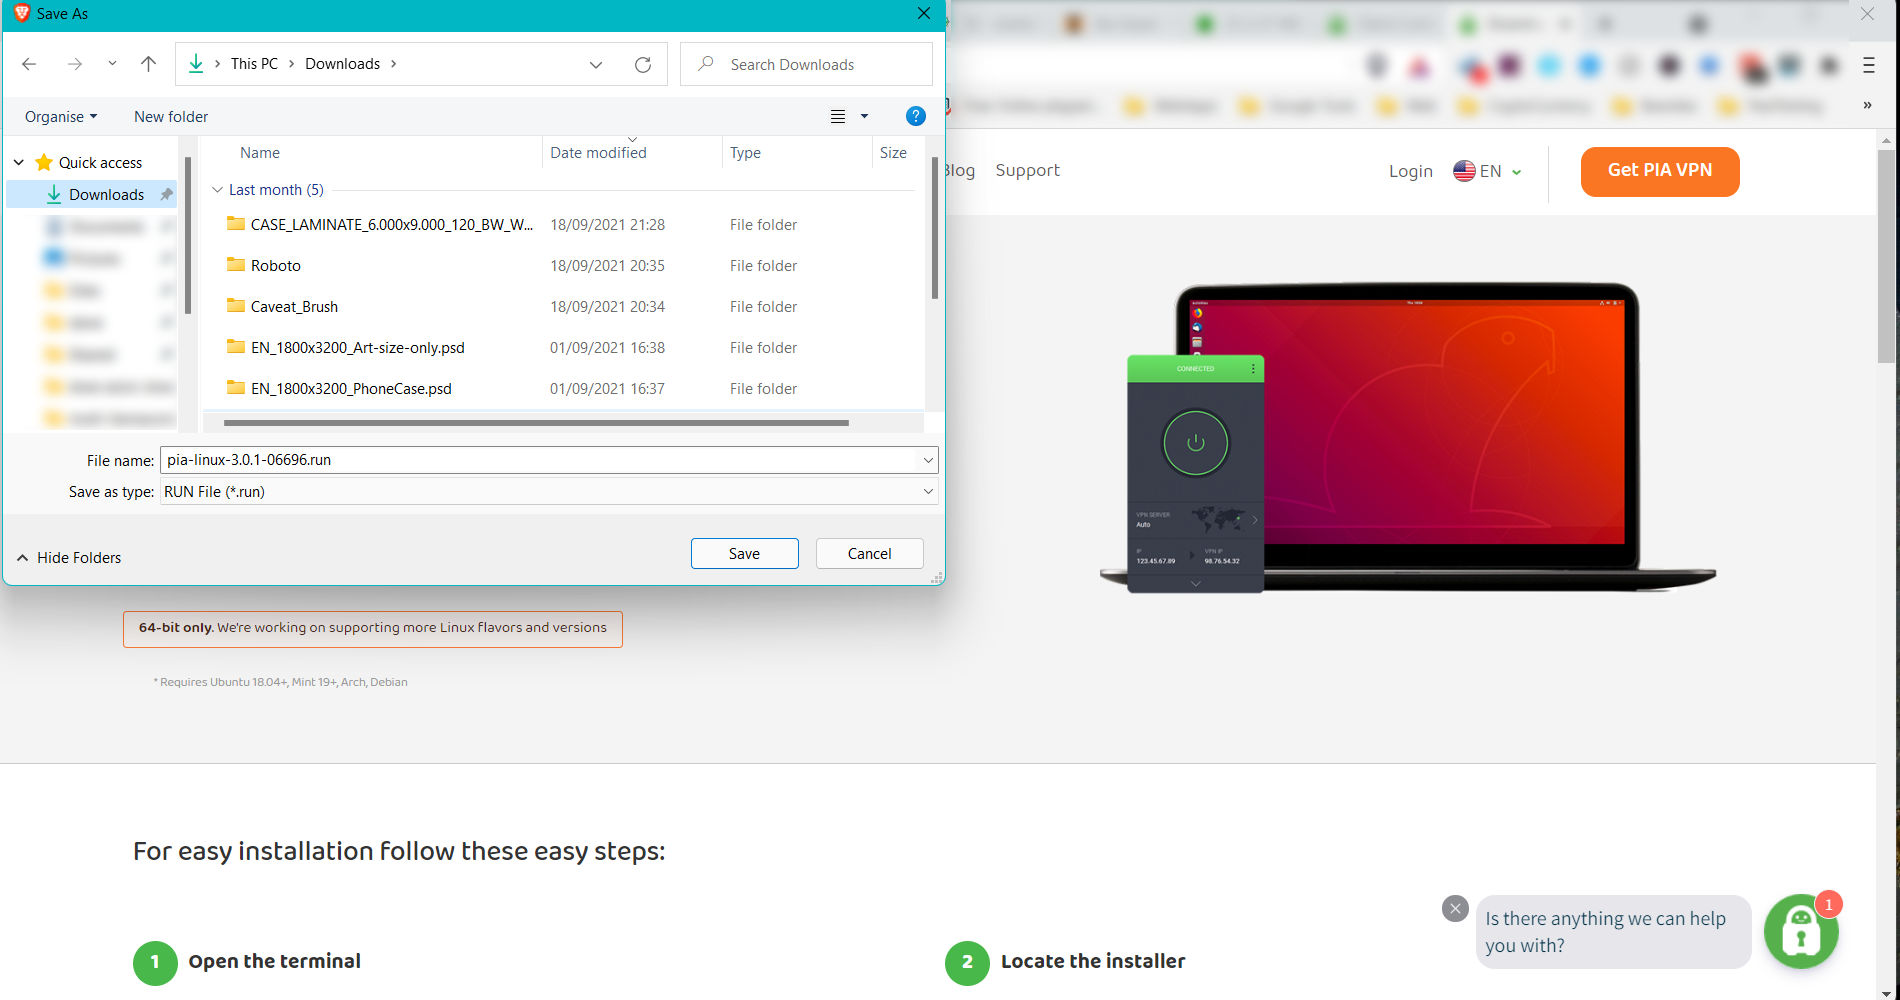Click the folder icon beside Roboto
The height and width of the screenshot is (1000, 1900).
236,265
